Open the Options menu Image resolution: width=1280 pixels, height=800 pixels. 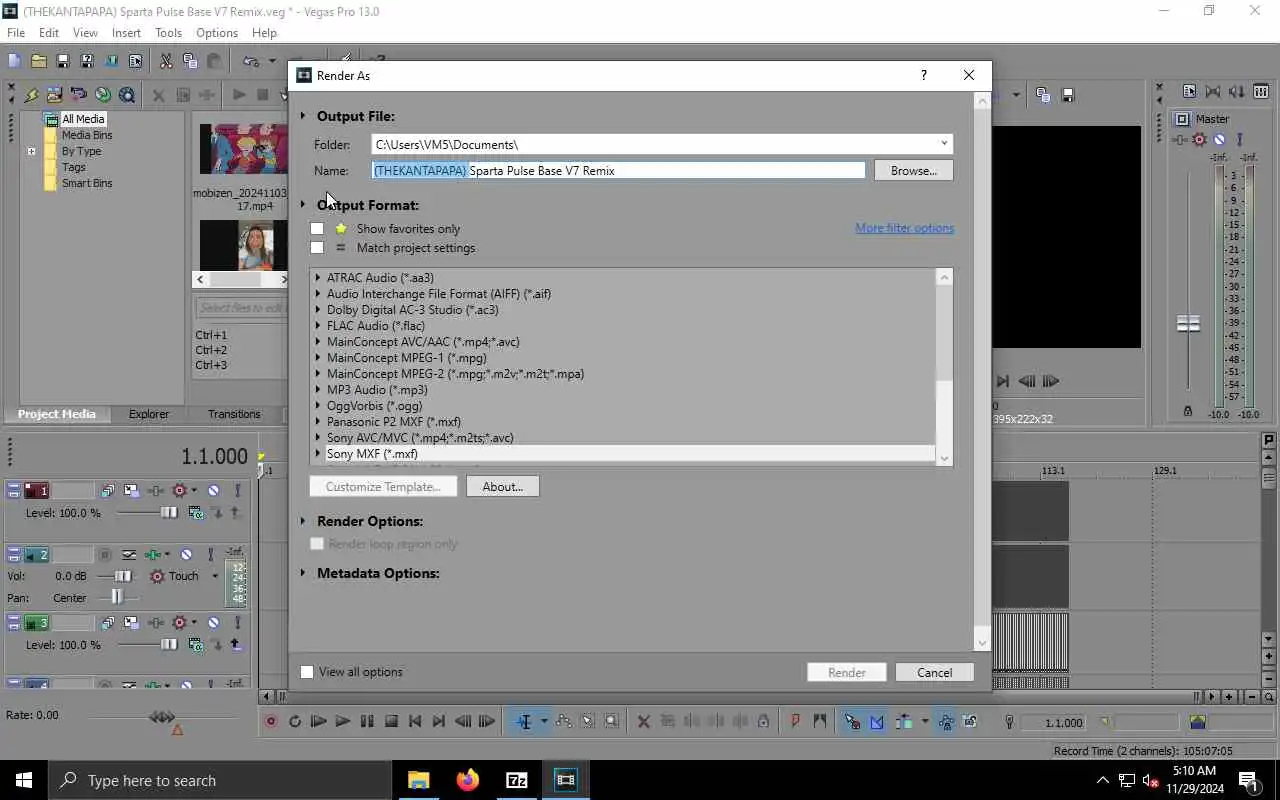coord(217,33)
